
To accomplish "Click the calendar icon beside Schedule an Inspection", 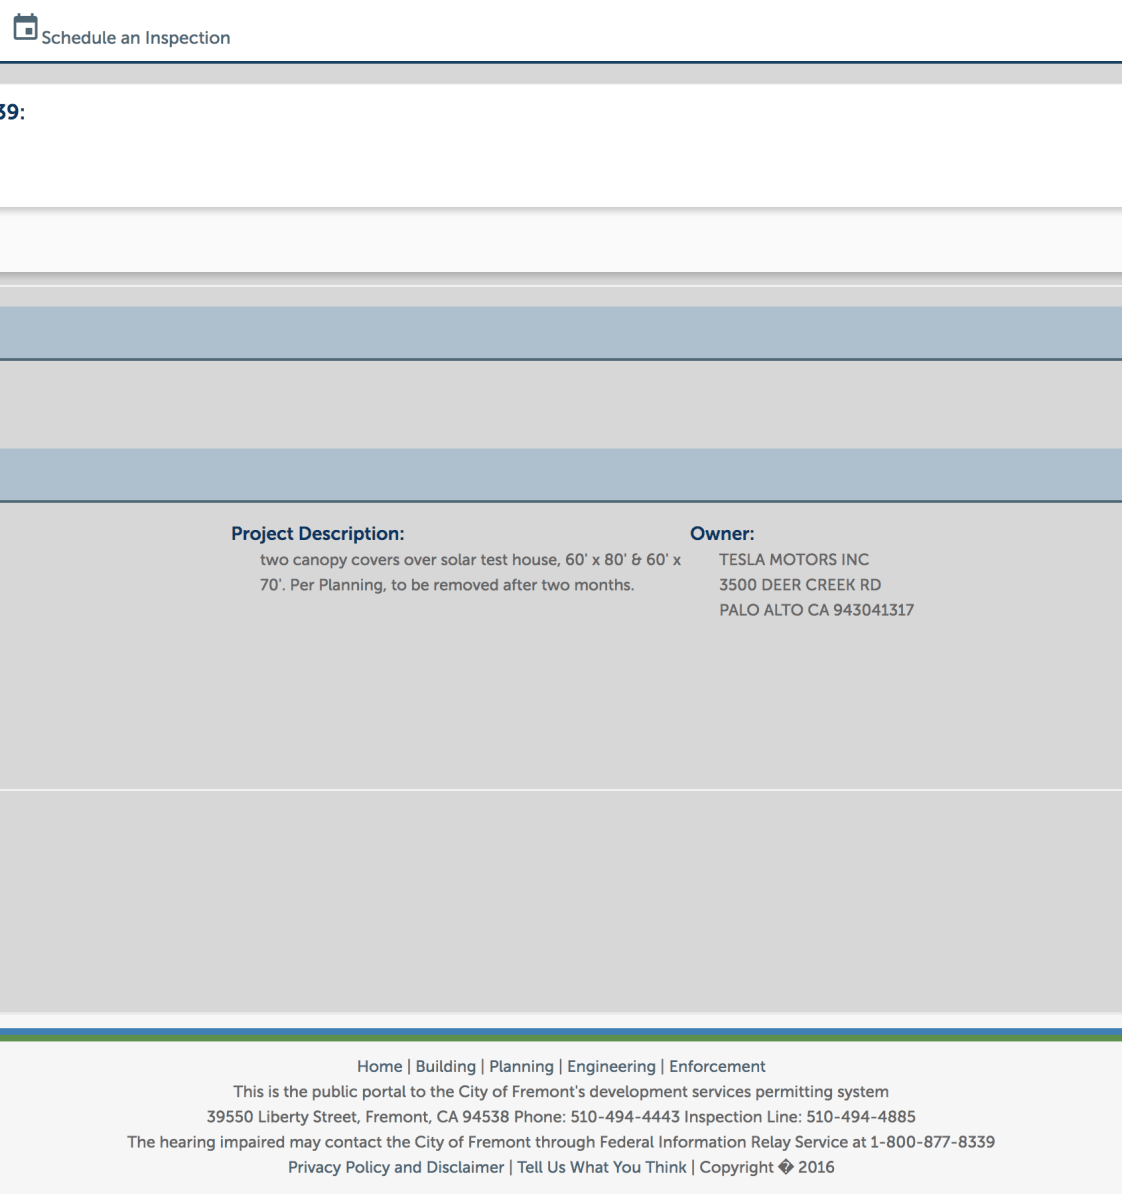I will point(25,27).
